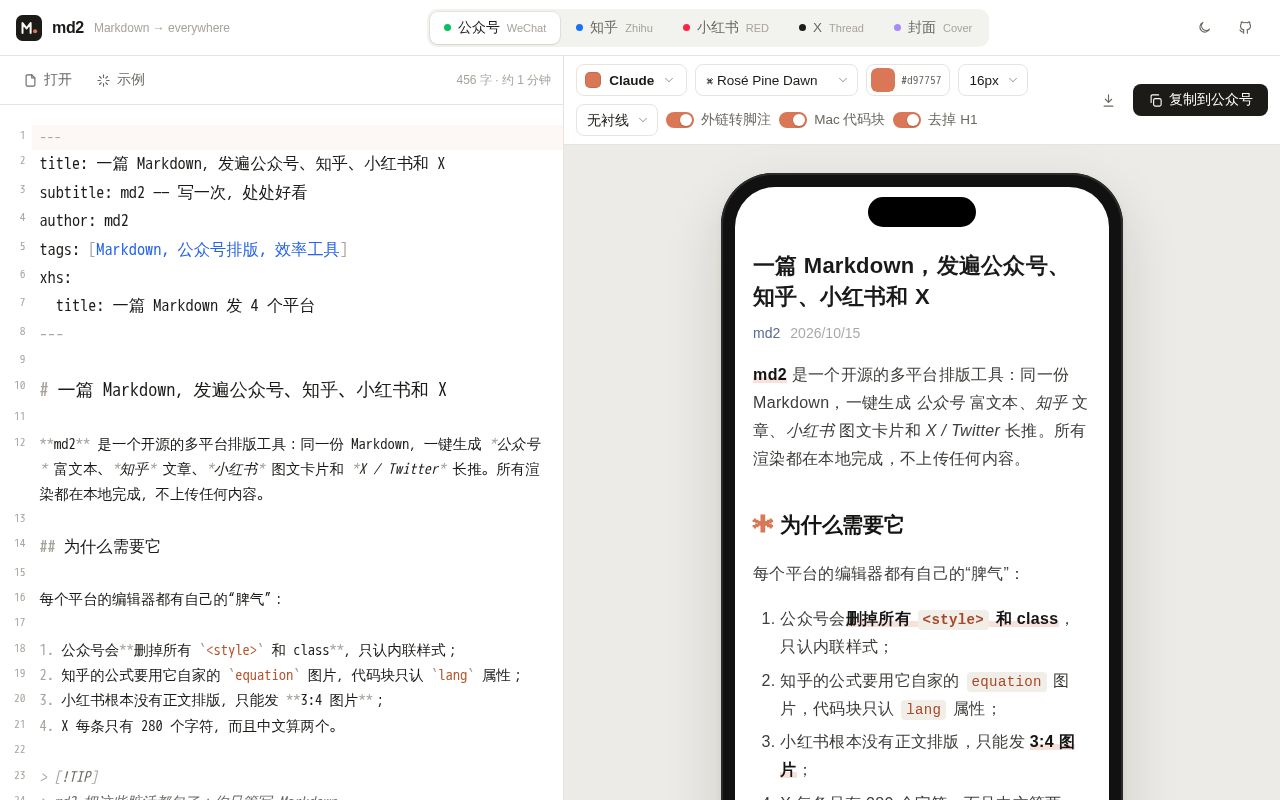Click the sparkle icon beside 示例
The height and width of the screenshot is (800, 1280).
coord(104,80)
